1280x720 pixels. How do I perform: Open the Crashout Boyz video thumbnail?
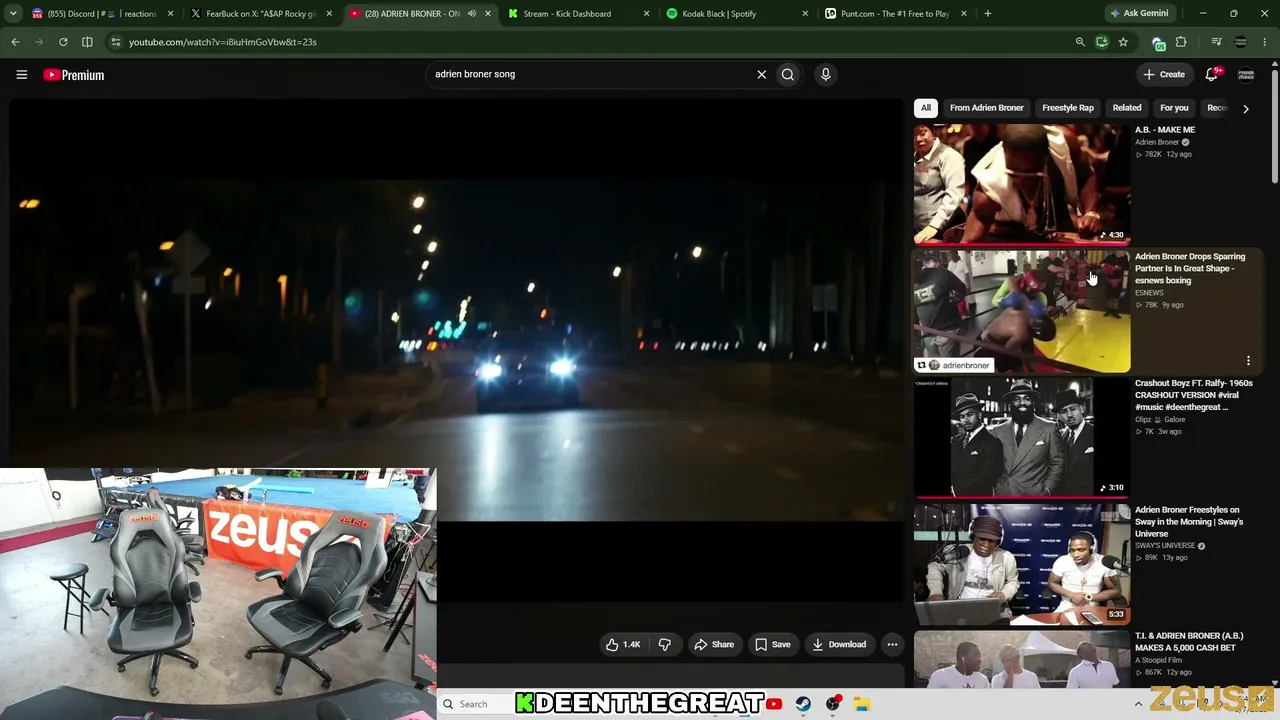(x=1022, y=438)
